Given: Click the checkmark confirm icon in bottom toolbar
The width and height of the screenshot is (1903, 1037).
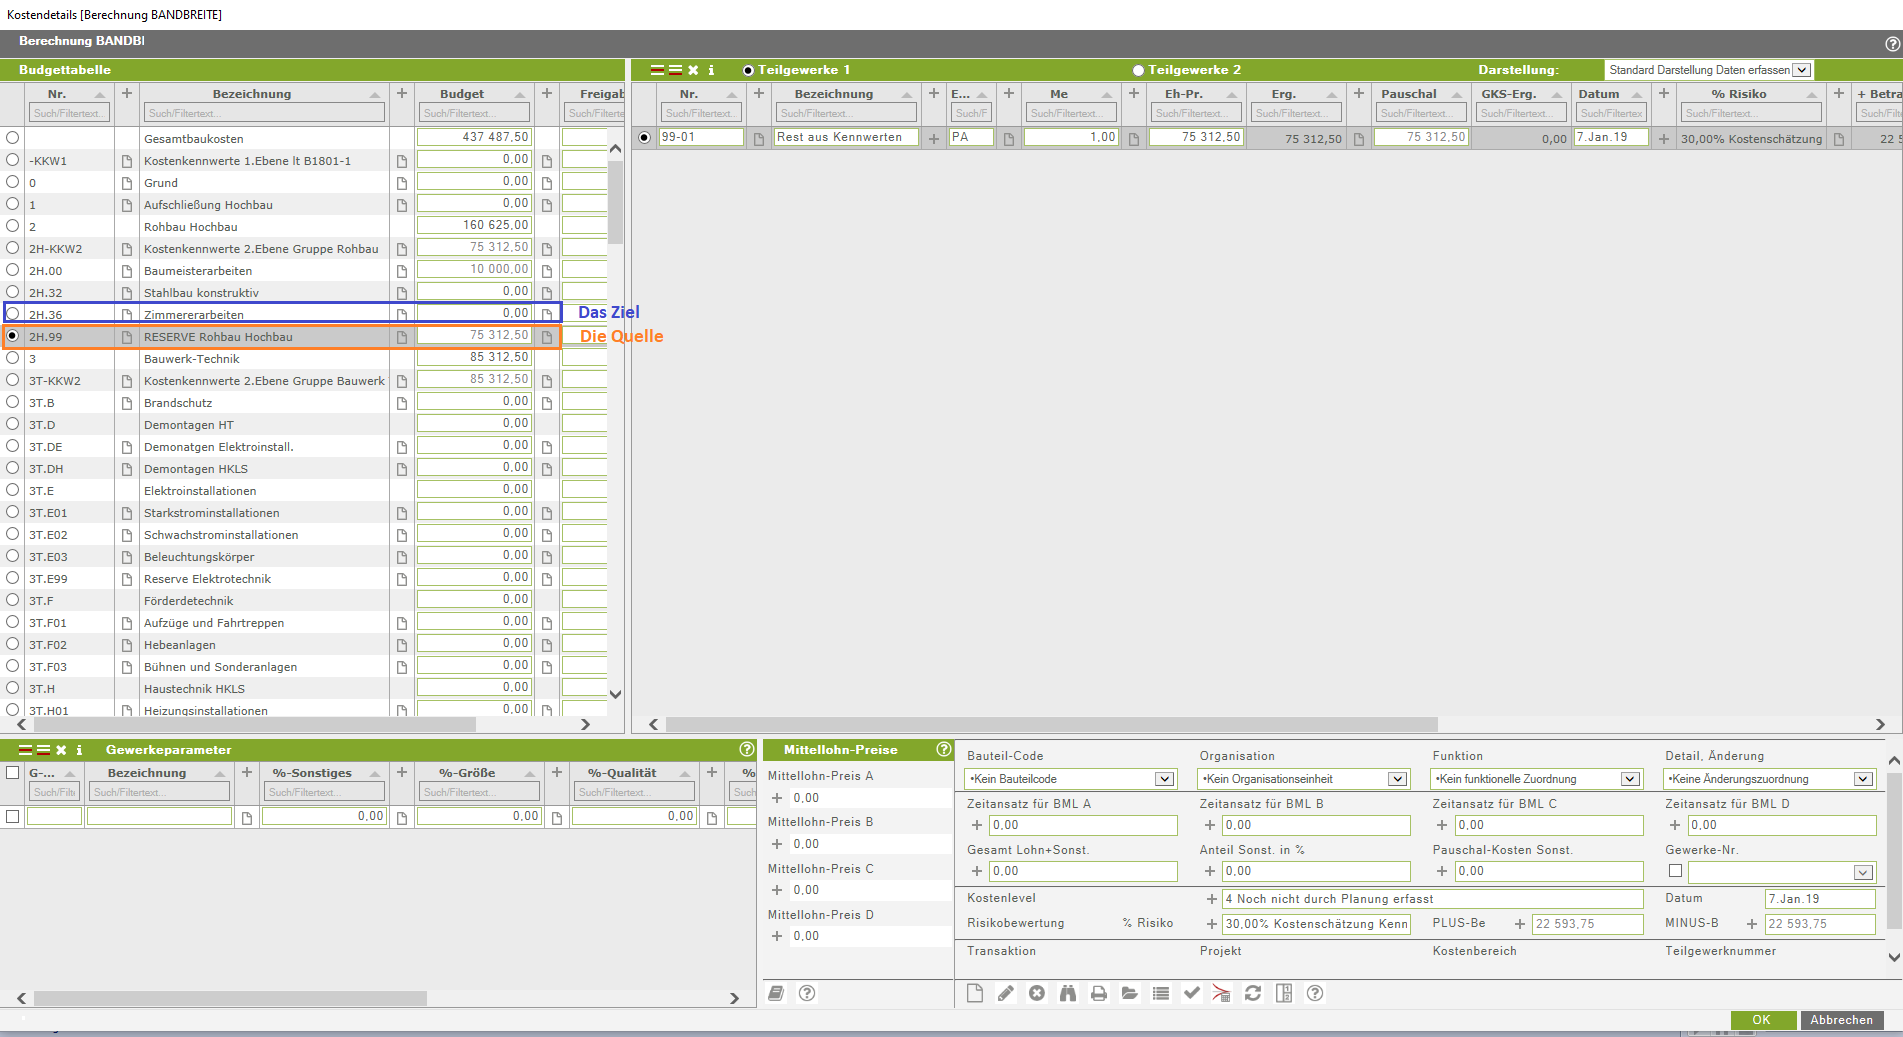Looking at the screenshot, I should coord(1191,993).
